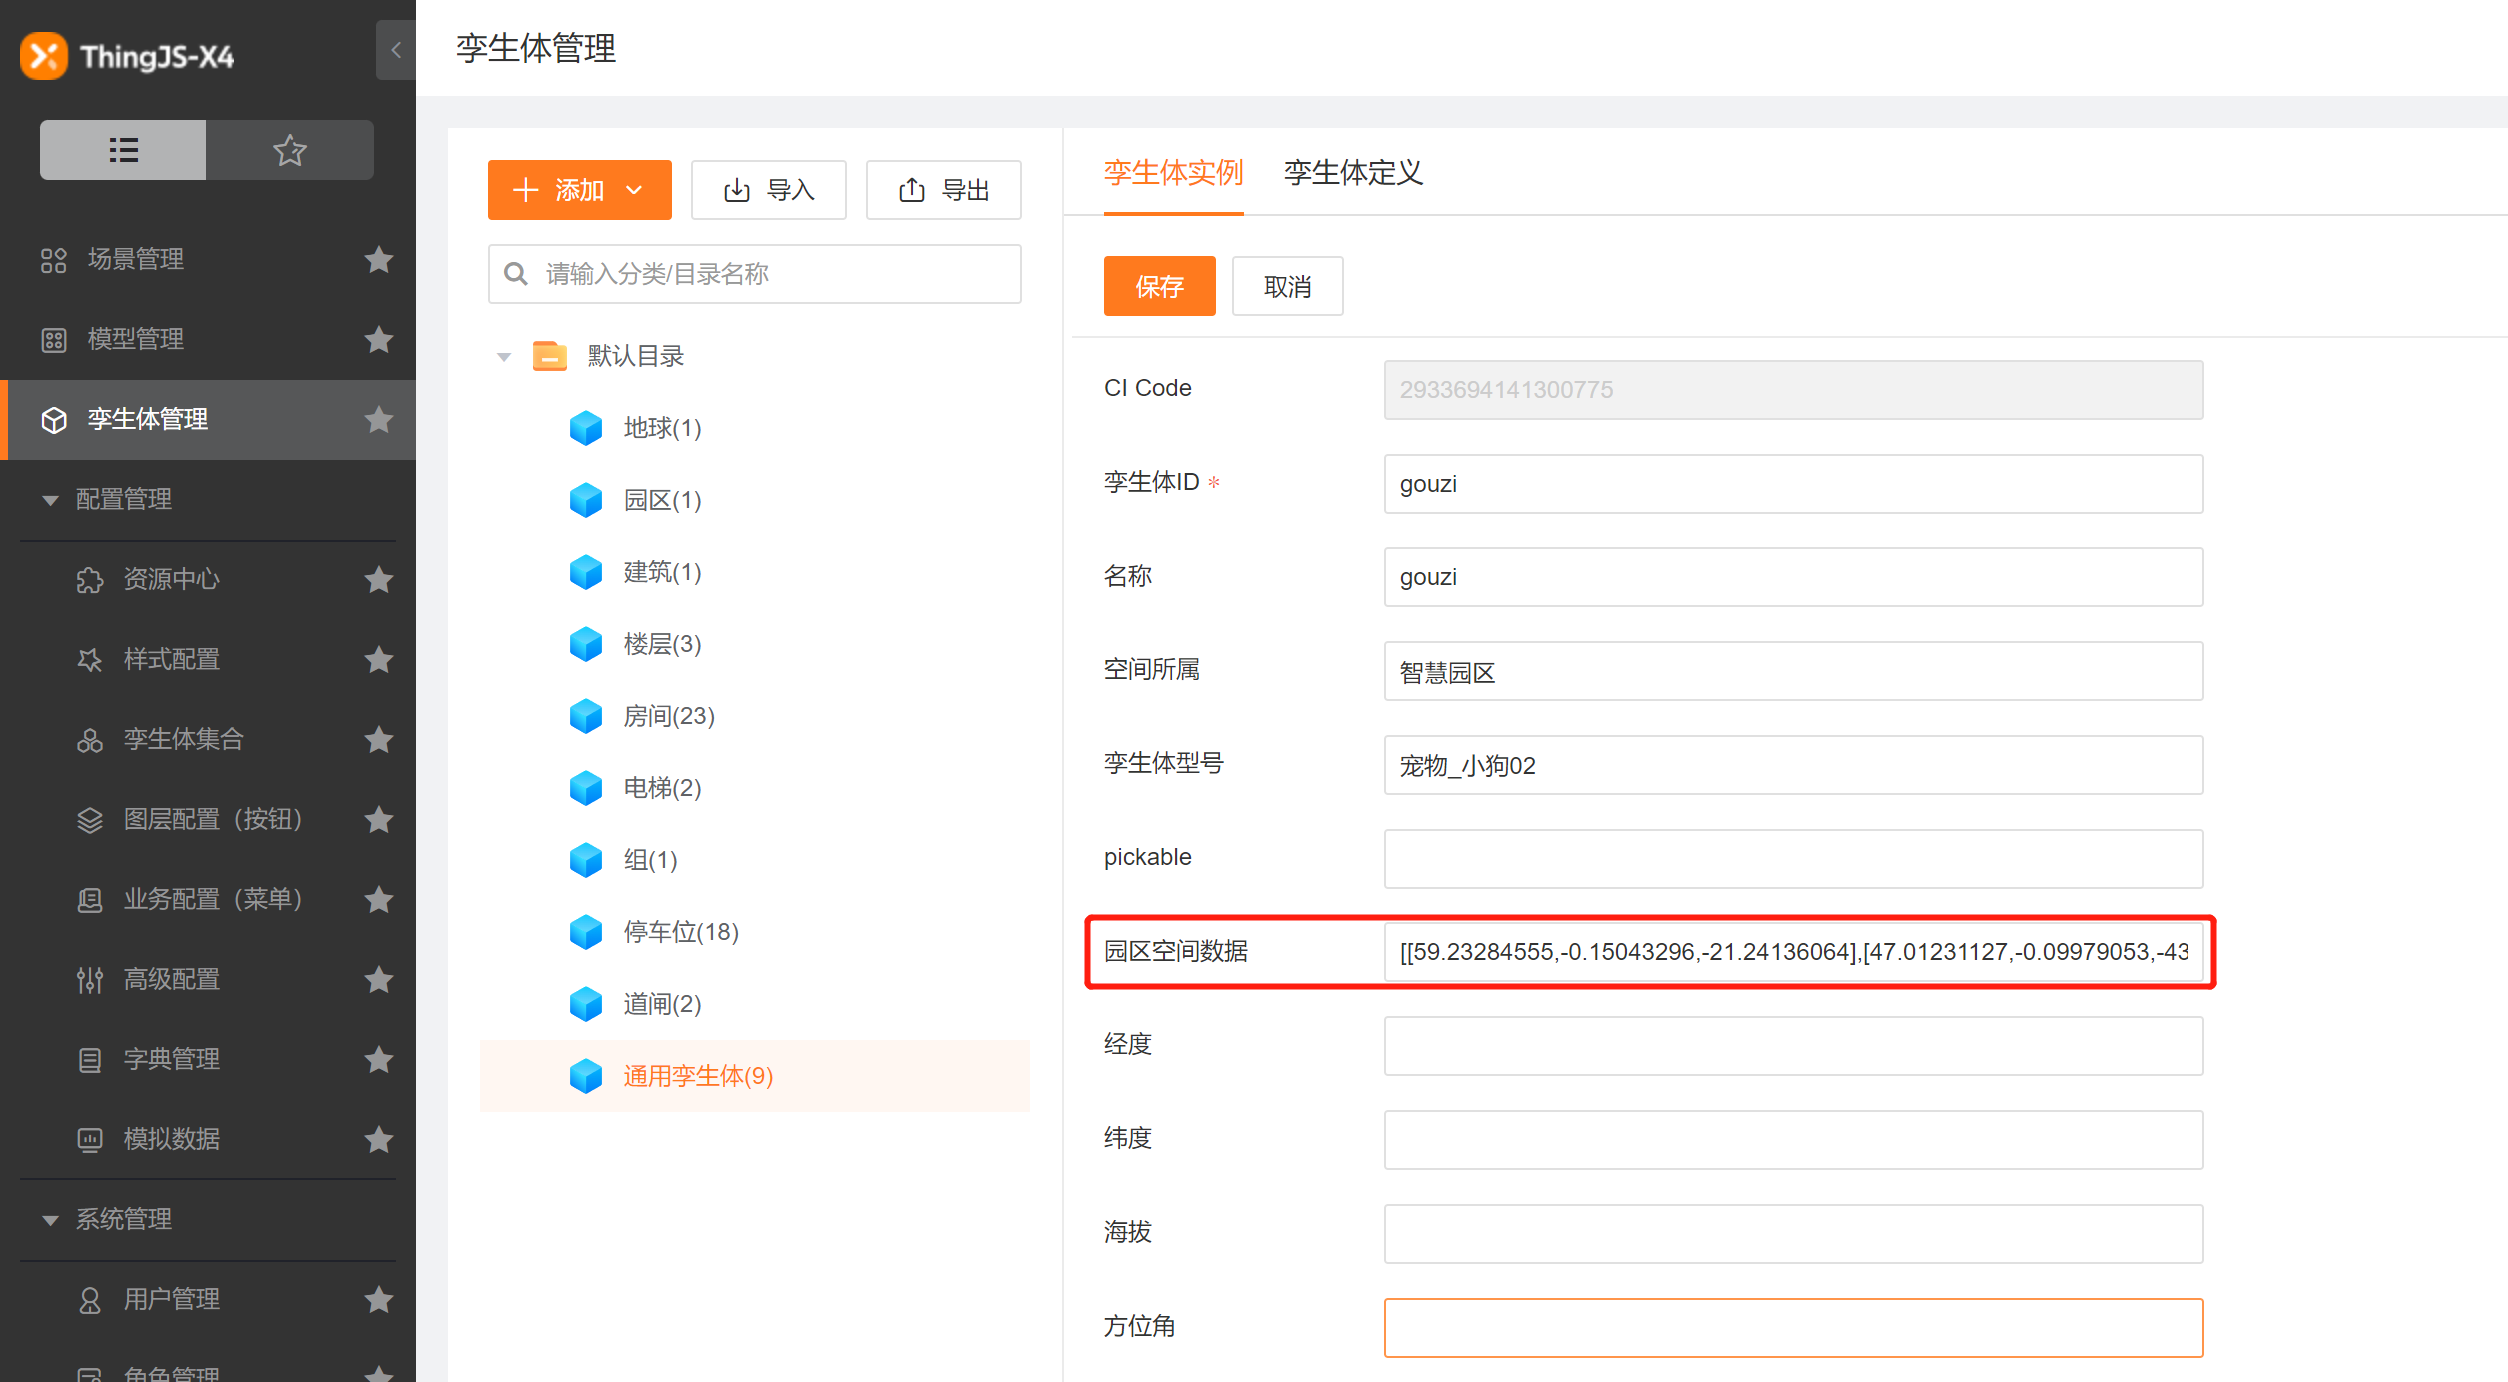Screen dimensions: 2508x1382
Task: Toggle favorite star for 用户管理
Action: coord(378,1299)
